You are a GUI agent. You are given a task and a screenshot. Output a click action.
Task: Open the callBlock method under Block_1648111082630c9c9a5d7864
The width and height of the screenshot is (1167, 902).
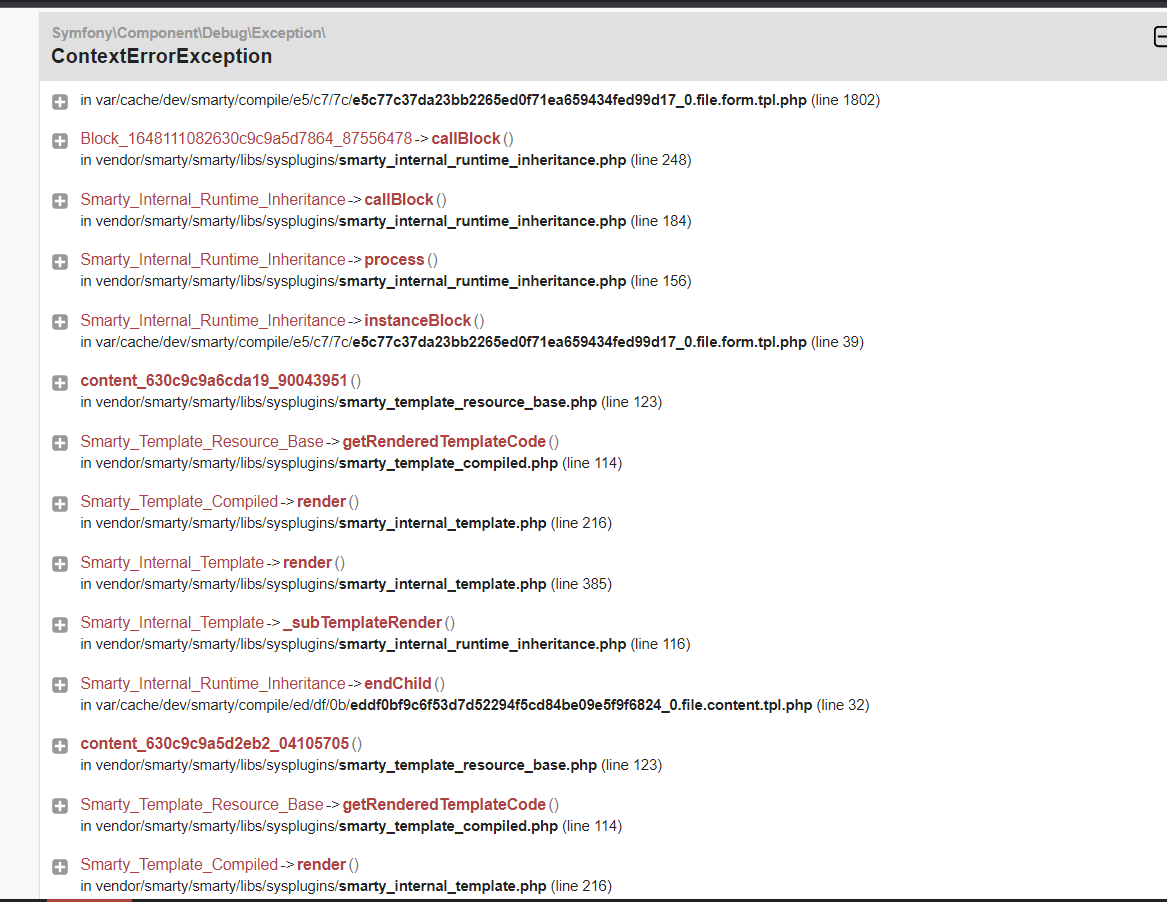[x=465, y=138]
